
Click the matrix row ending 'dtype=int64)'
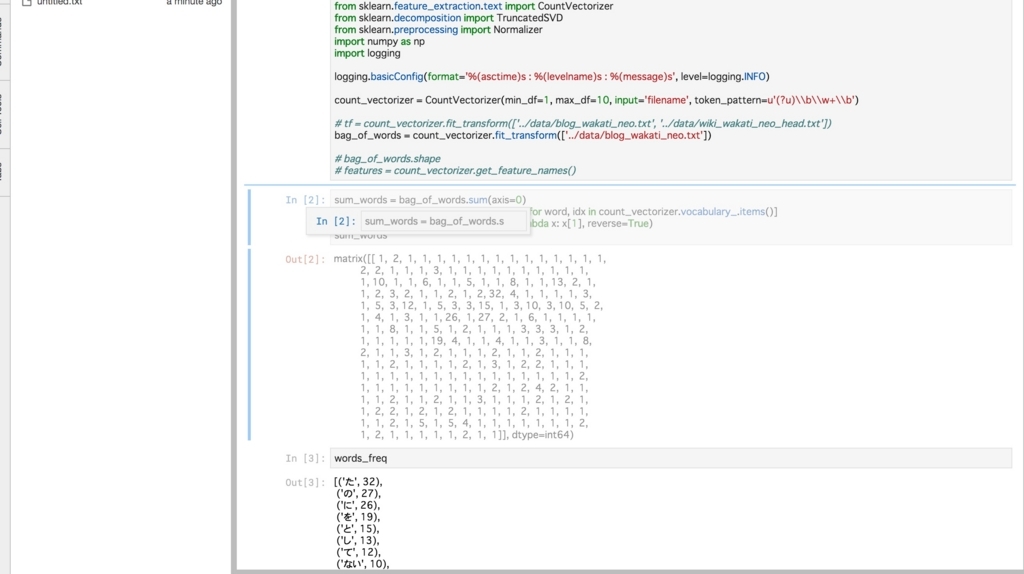[466, 435]
